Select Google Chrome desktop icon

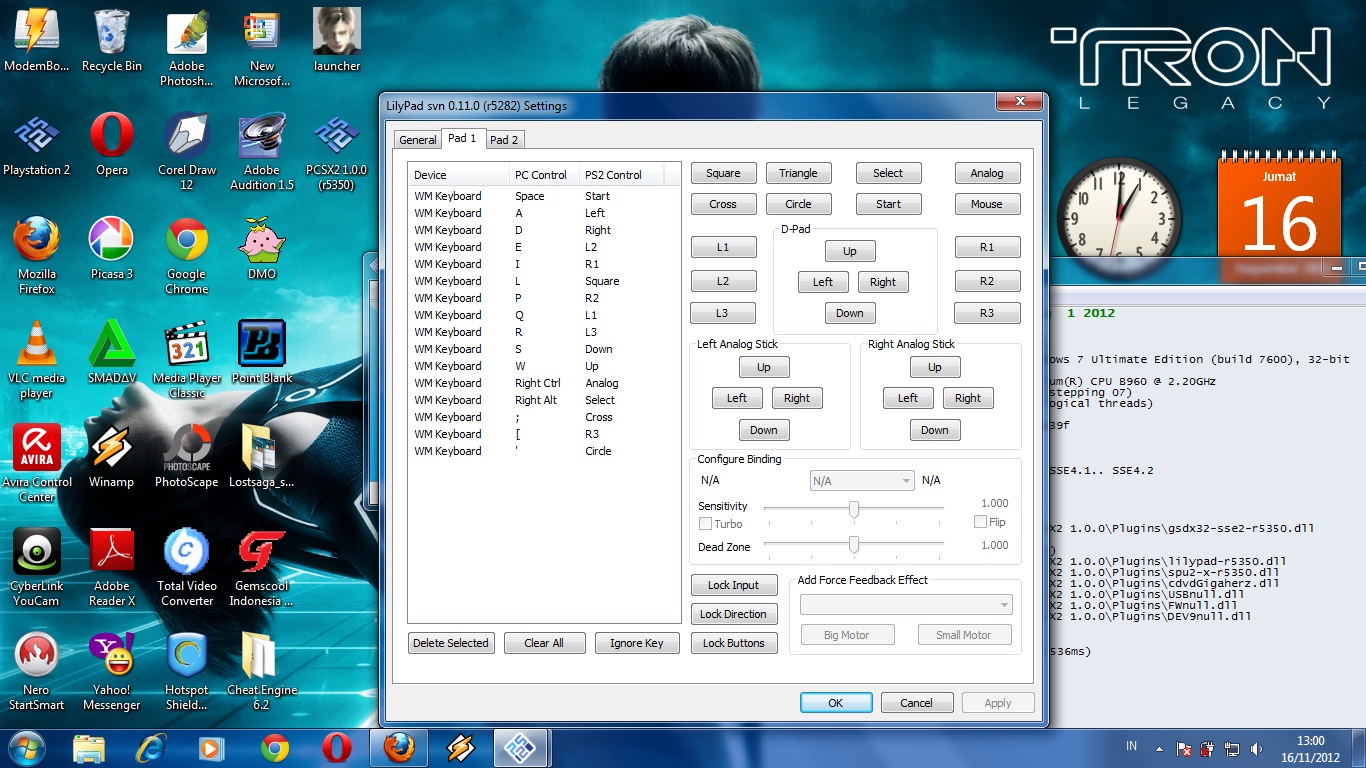click(187, 256)
